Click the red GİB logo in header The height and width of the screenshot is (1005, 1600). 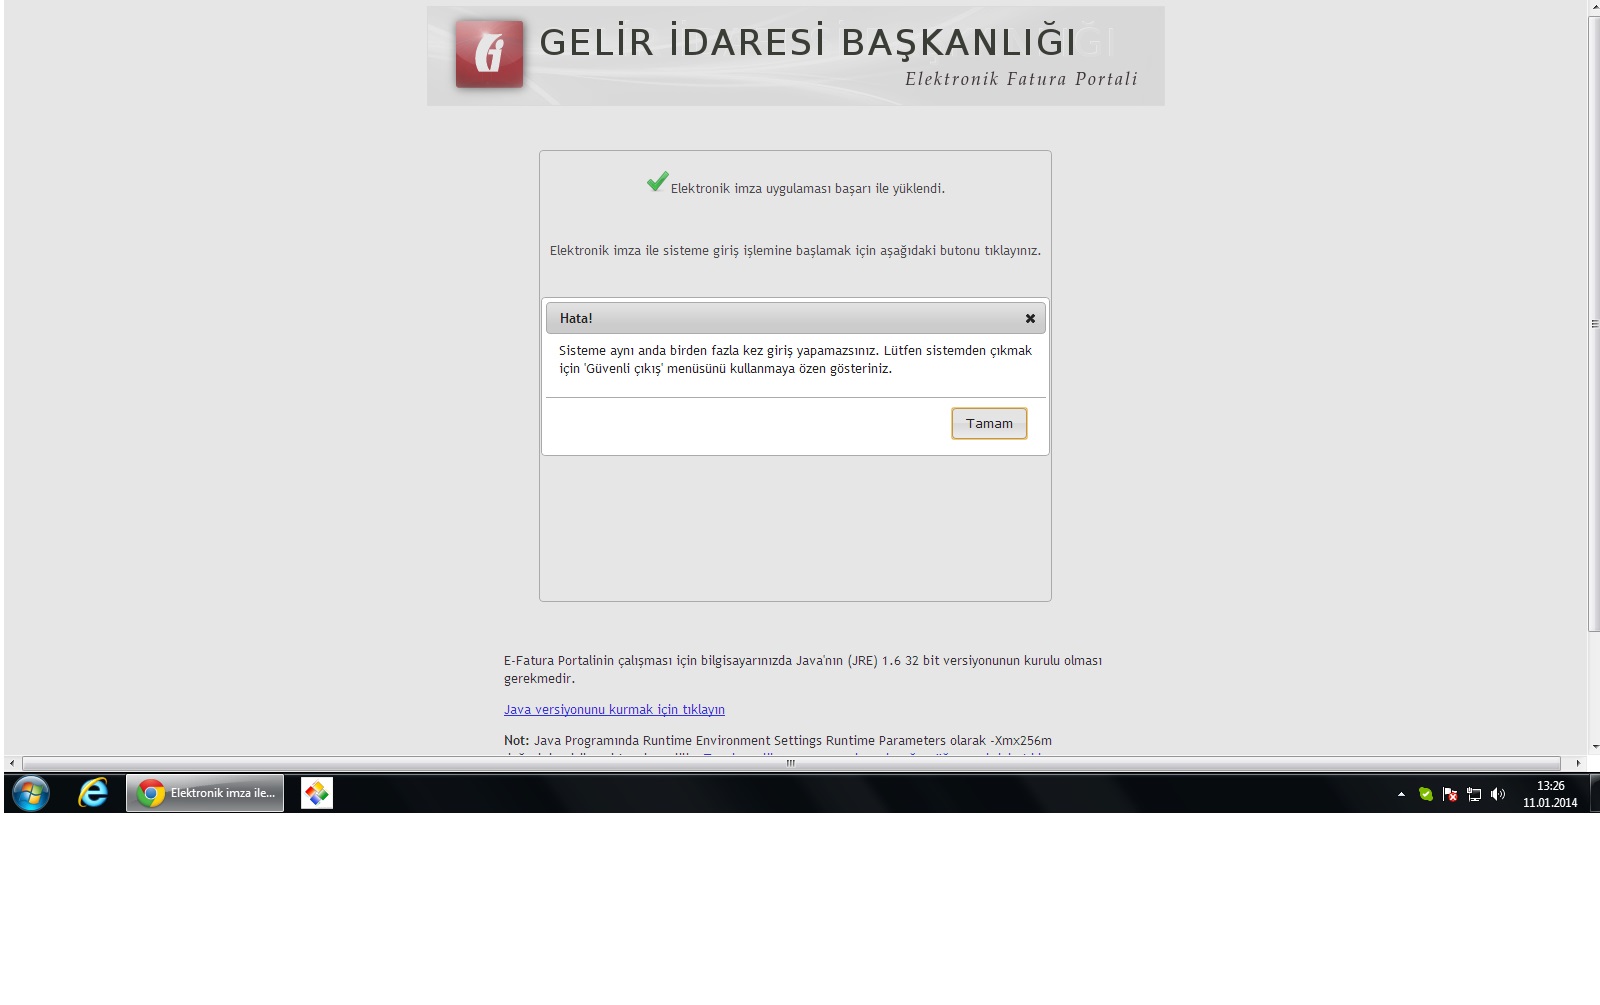click(489, 54)
